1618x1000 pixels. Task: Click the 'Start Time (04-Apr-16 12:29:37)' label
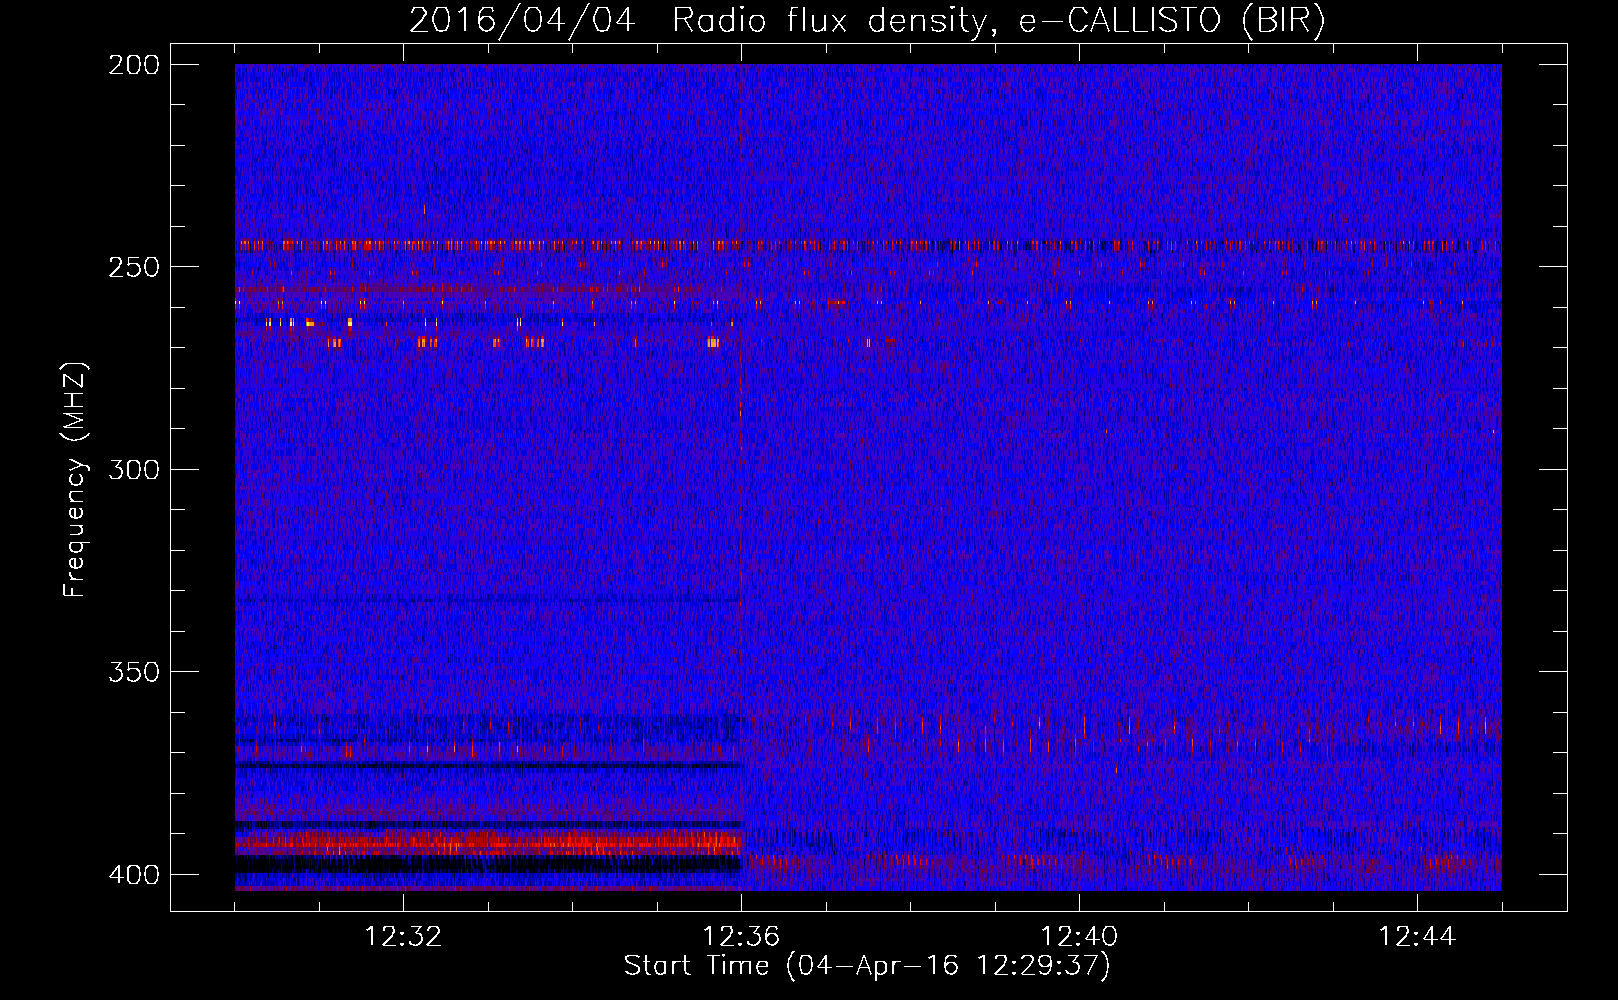point(867,966)
